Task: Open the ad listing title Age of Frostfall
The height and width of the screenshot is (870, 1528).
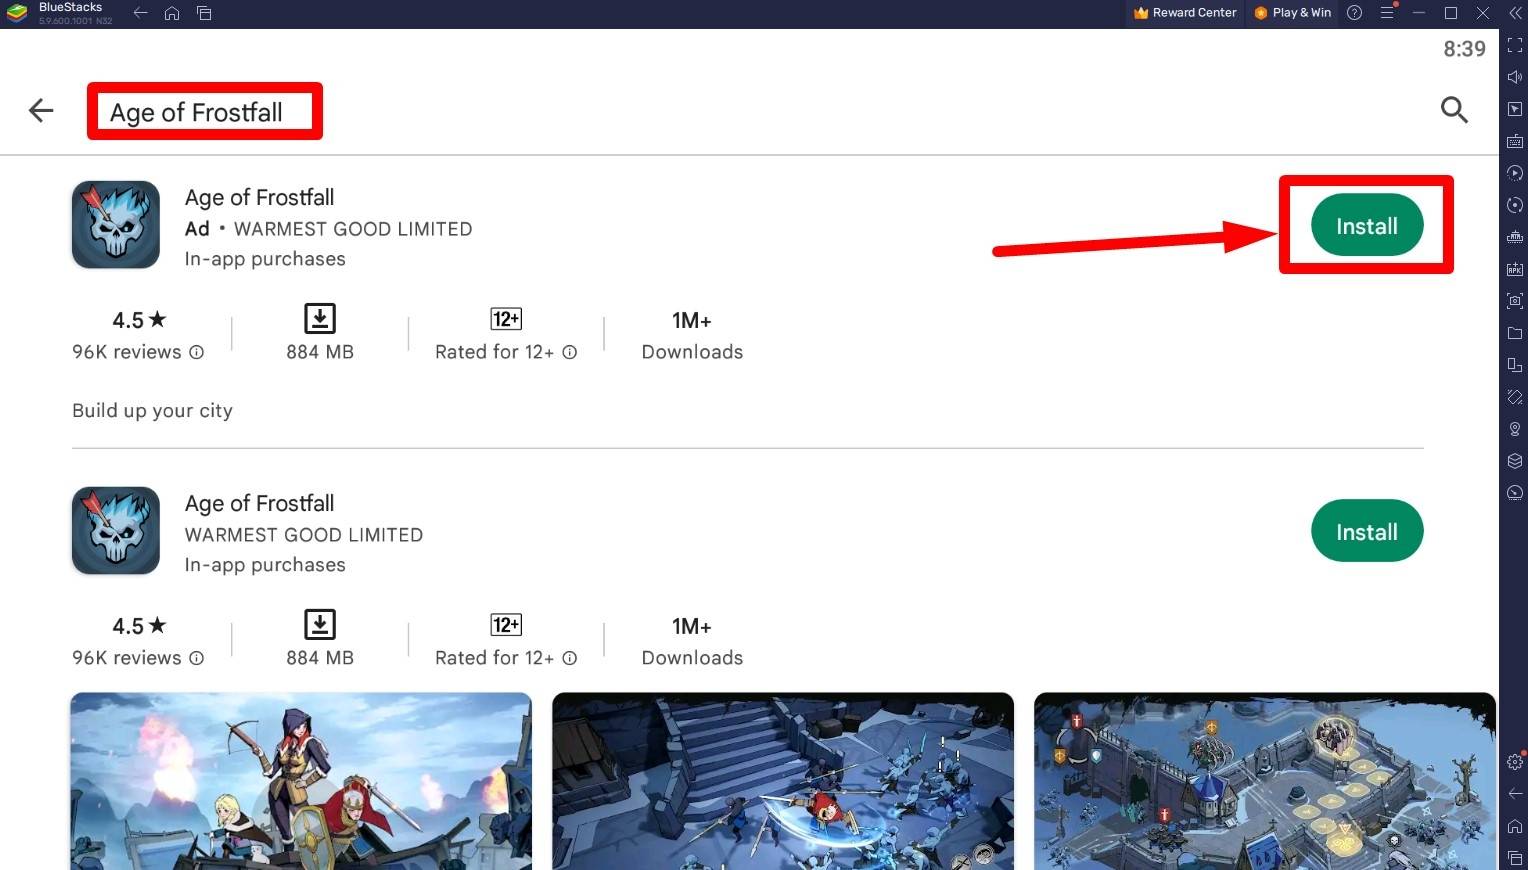Action: click(x=260, y=197)
